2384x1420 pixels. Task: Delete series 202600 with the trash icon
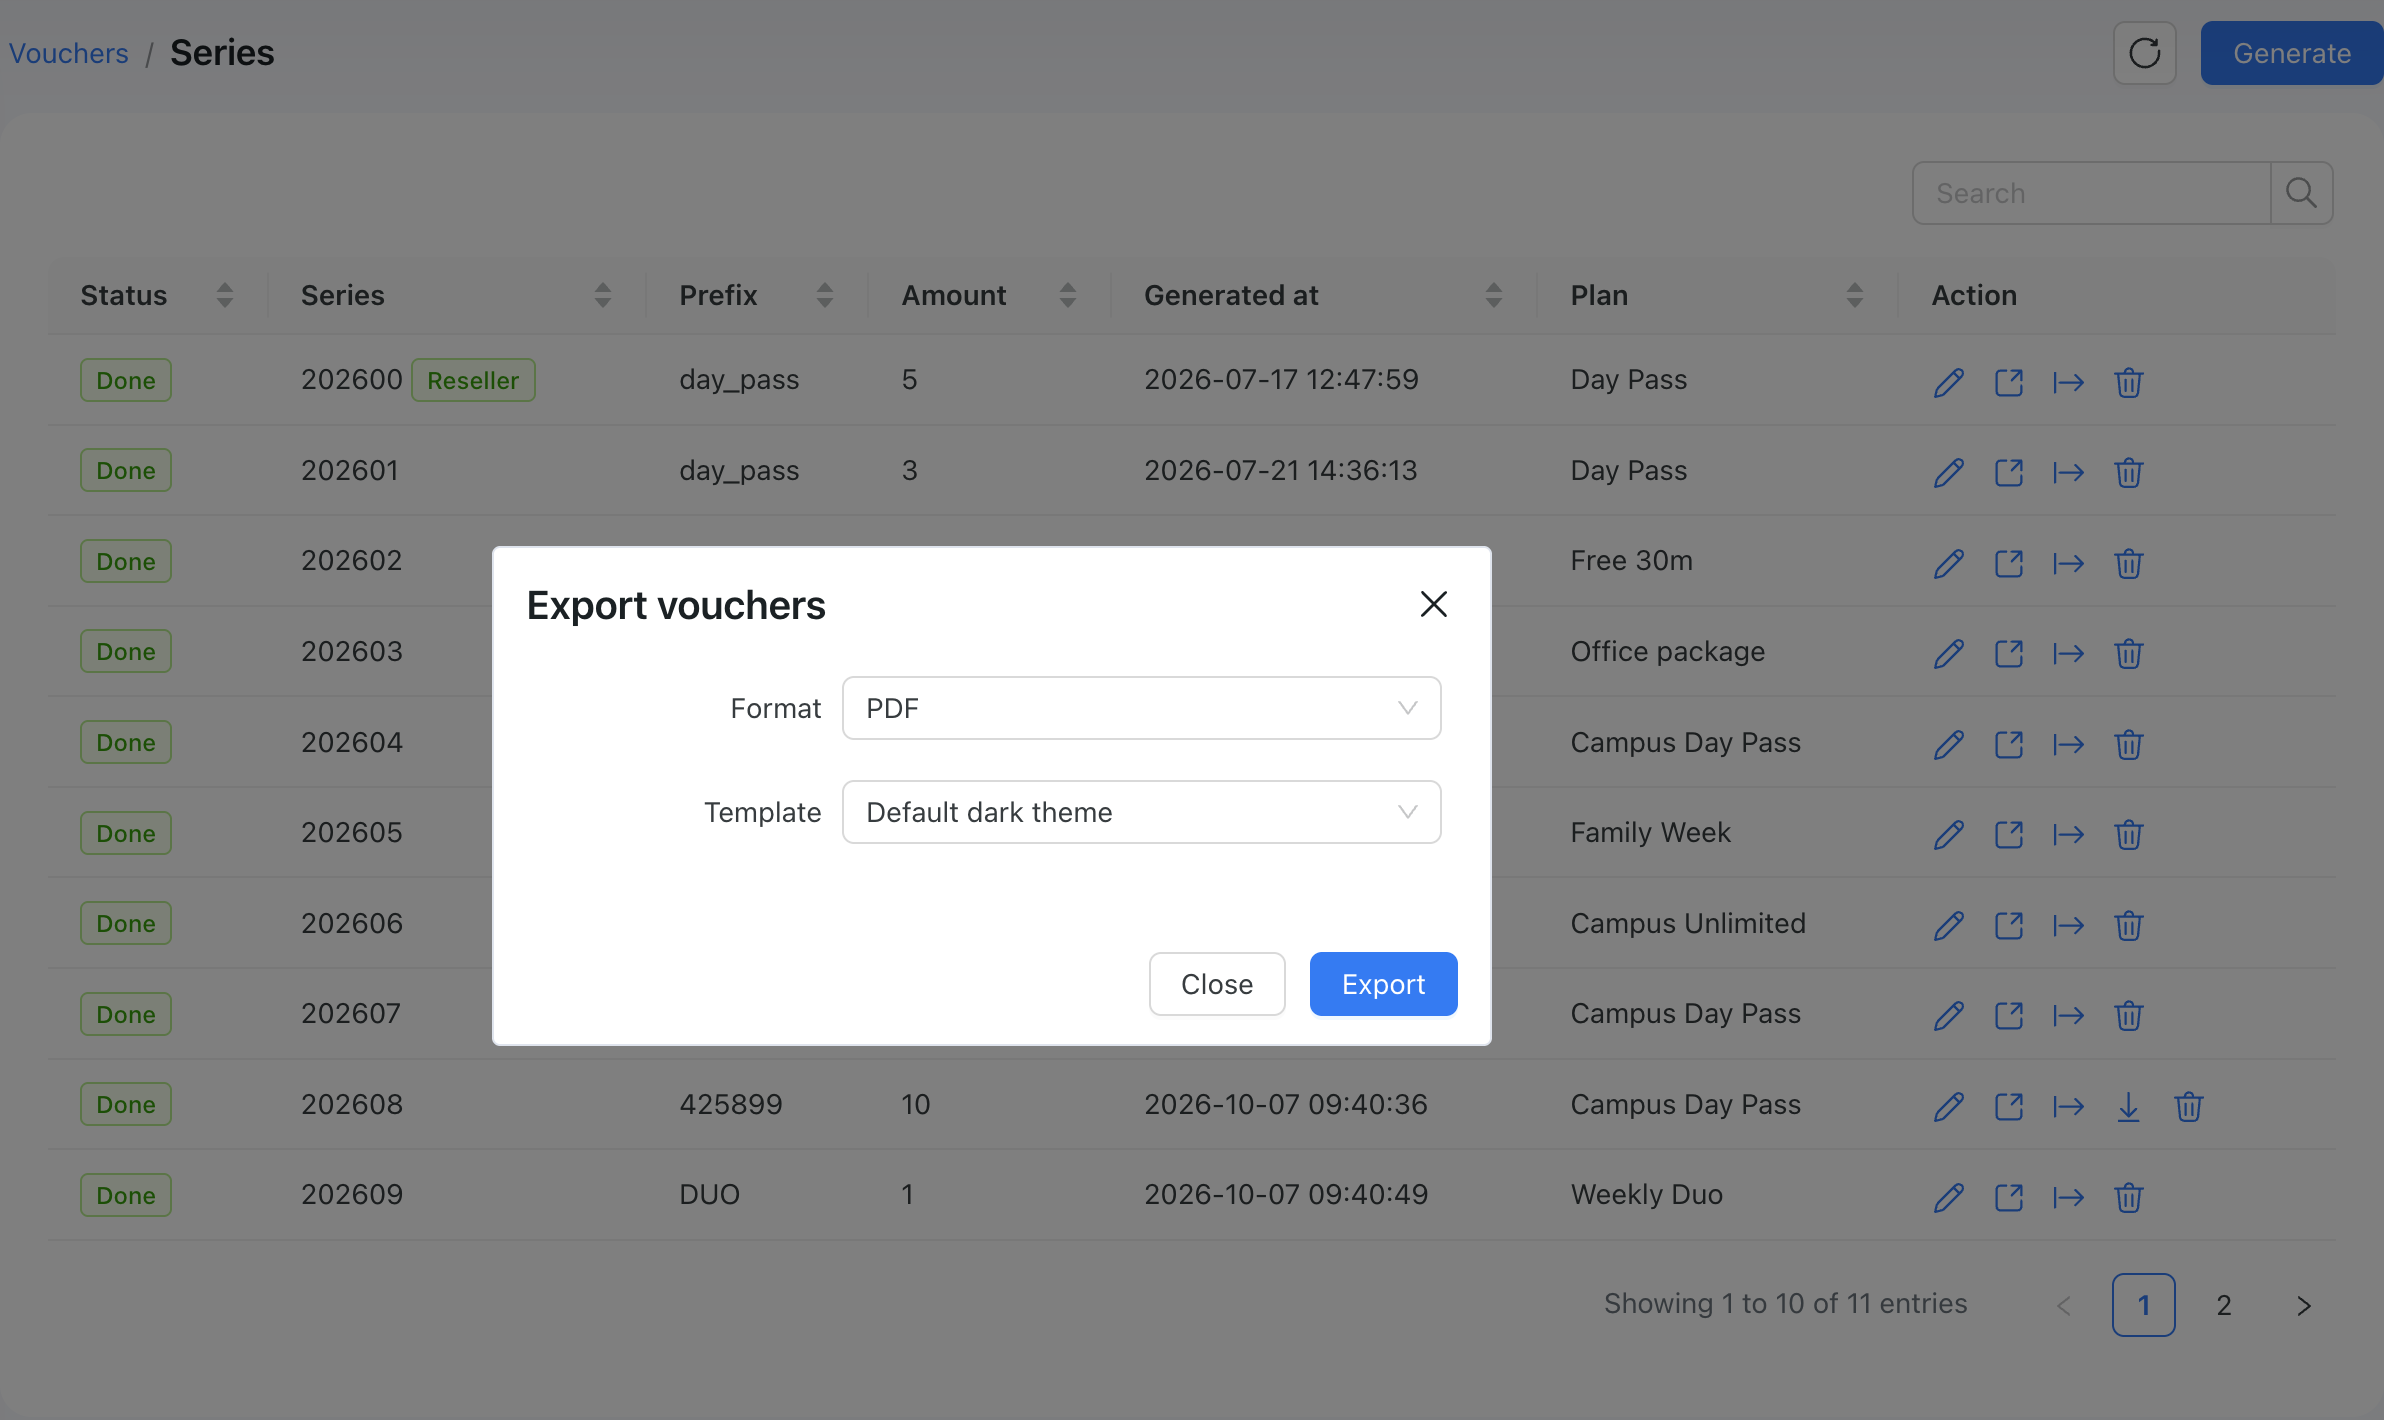(2129, 382)
